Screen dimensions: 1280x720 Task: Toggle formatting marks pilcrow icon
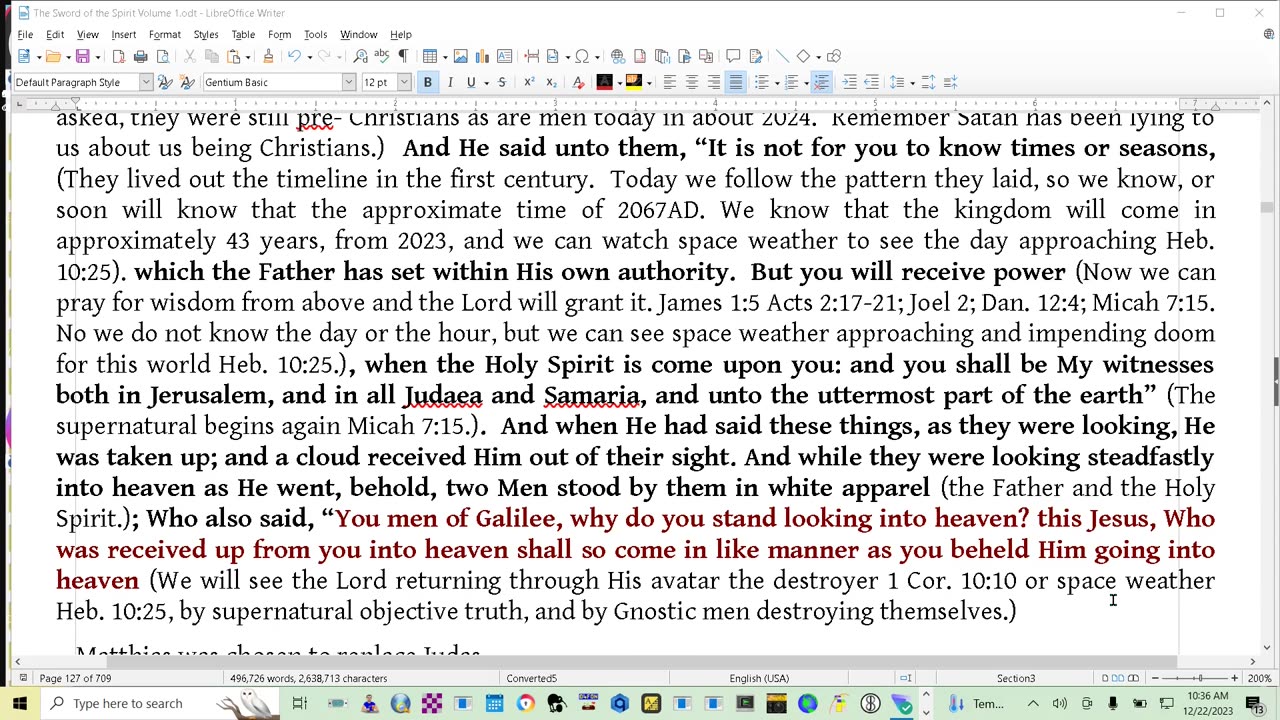click(x=403, y=56)
